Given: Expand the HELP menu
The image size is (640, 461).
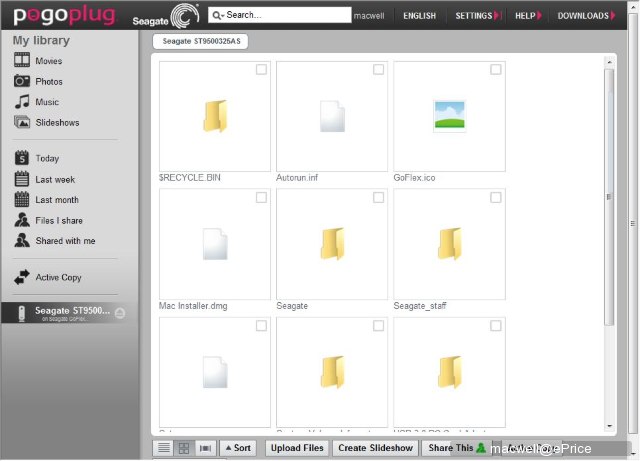Looking at the screenshot, I should pyautogui.click(x=528, y=16).
